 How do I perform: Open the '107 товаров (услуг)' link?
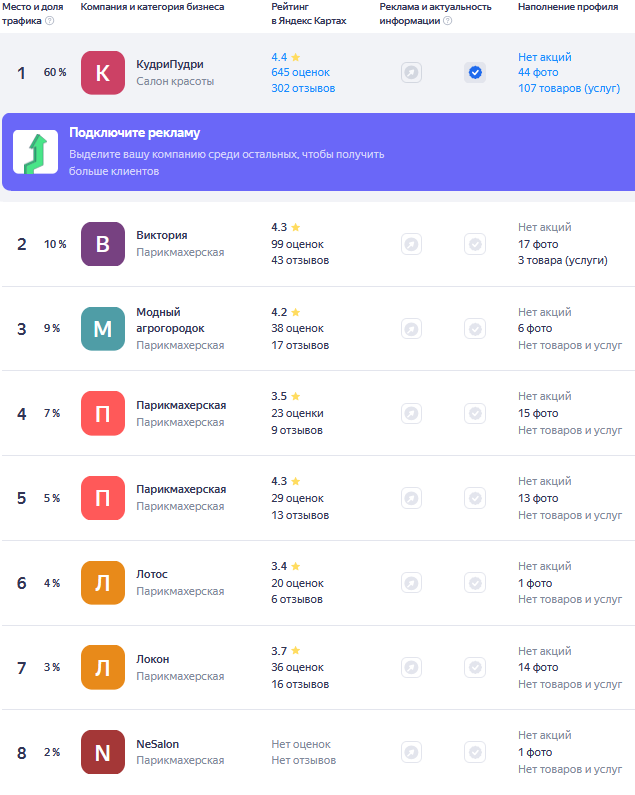(569, 88)
